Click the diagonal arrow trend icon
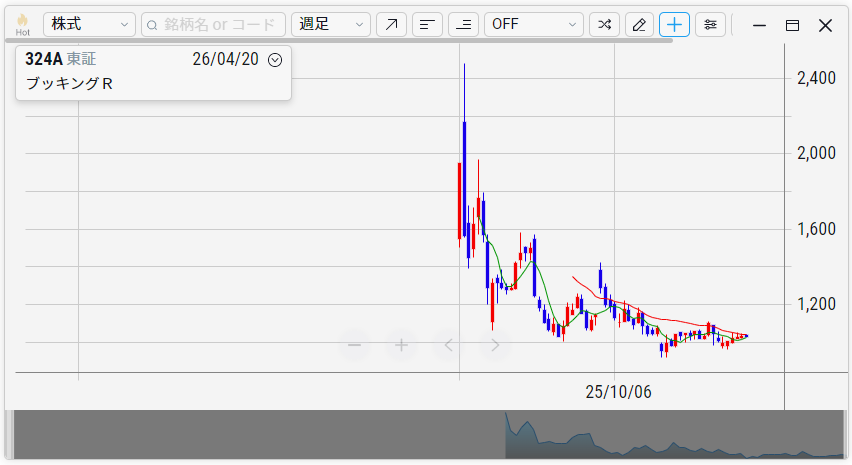The height and width of the screenshot is (465, 852). click(x=391, y=25)
